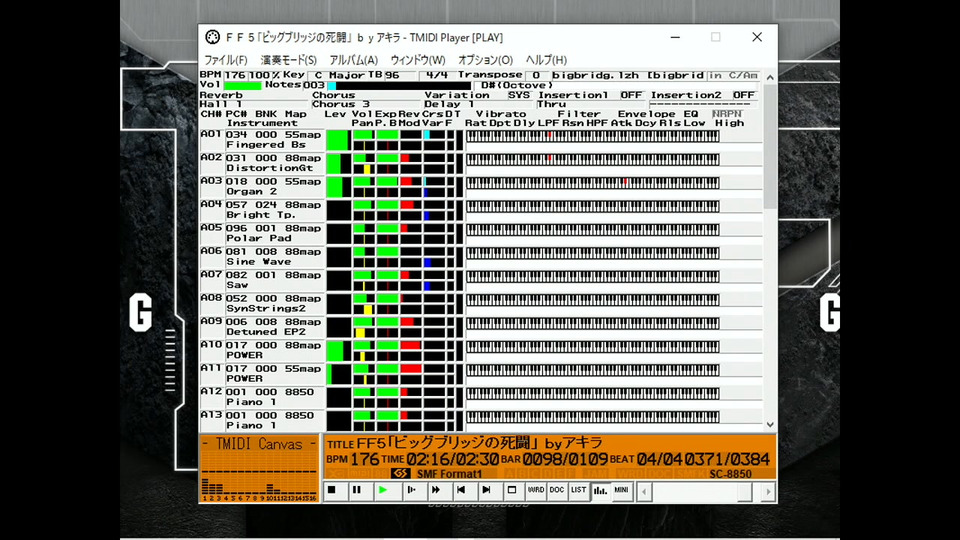This screenshot has width=960, height=540.
Task: Click the A01 green level meter
Action: coord(337,140)
